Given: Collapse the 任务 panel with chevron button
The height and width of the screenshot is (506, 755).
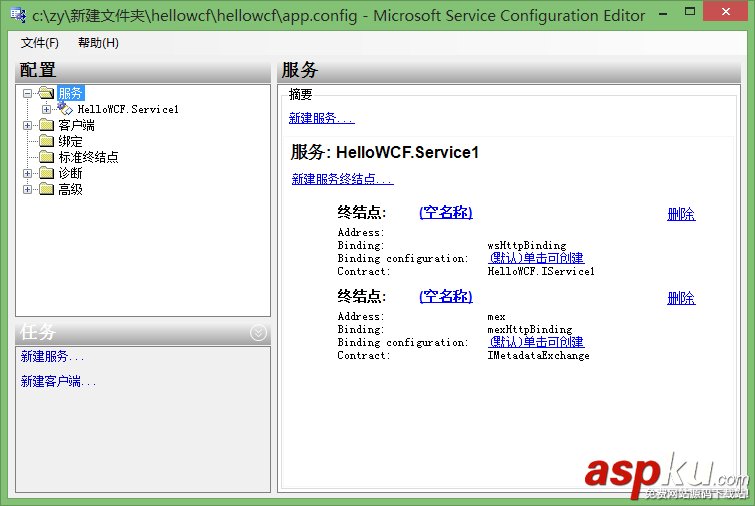Looking at the screenshot, I should [259, 332].
